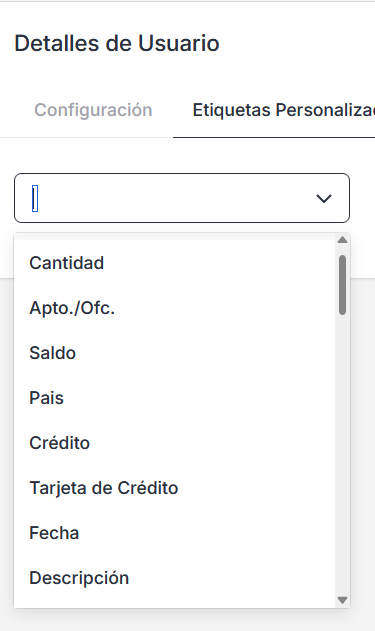The height and width of the screenshot is (631, 375).
Task: Select the Cantidad option
Action: coord(175,263)
